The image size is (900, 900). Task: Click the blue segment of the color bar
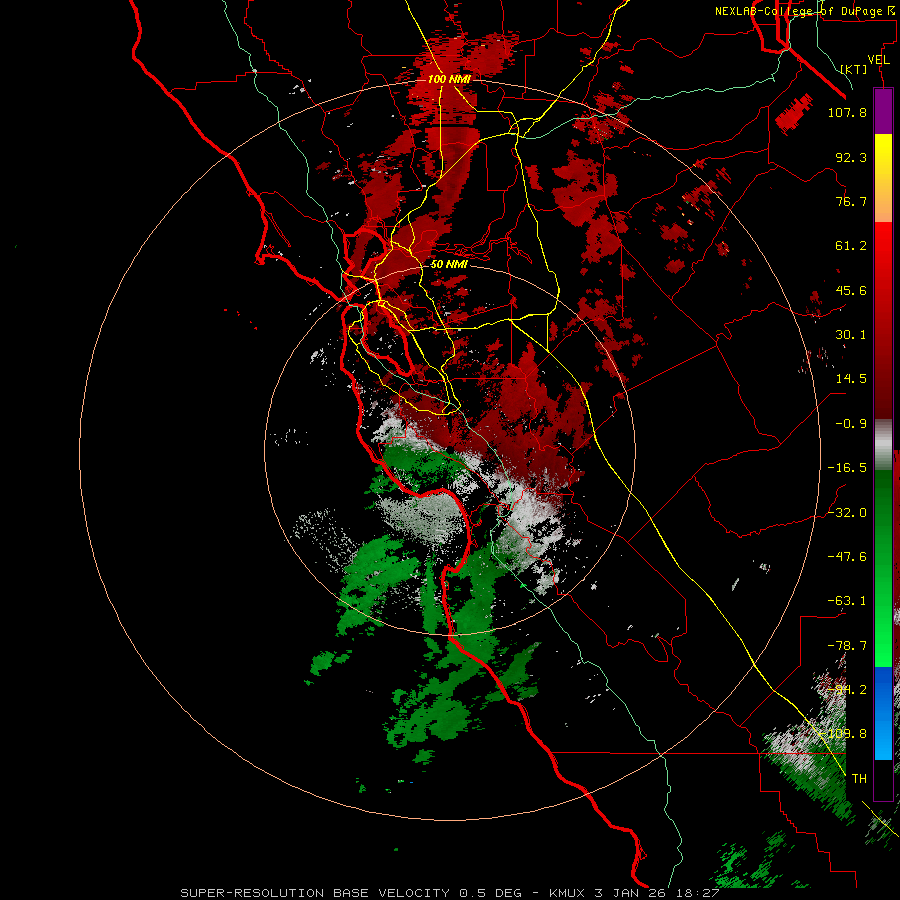883,713
